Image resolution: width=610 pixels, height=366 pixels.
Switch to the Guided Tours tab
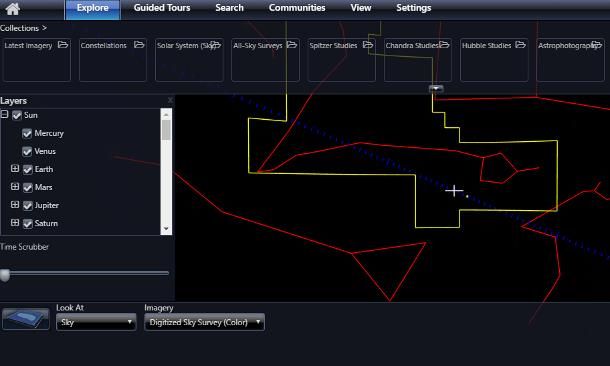coord(162,8)
